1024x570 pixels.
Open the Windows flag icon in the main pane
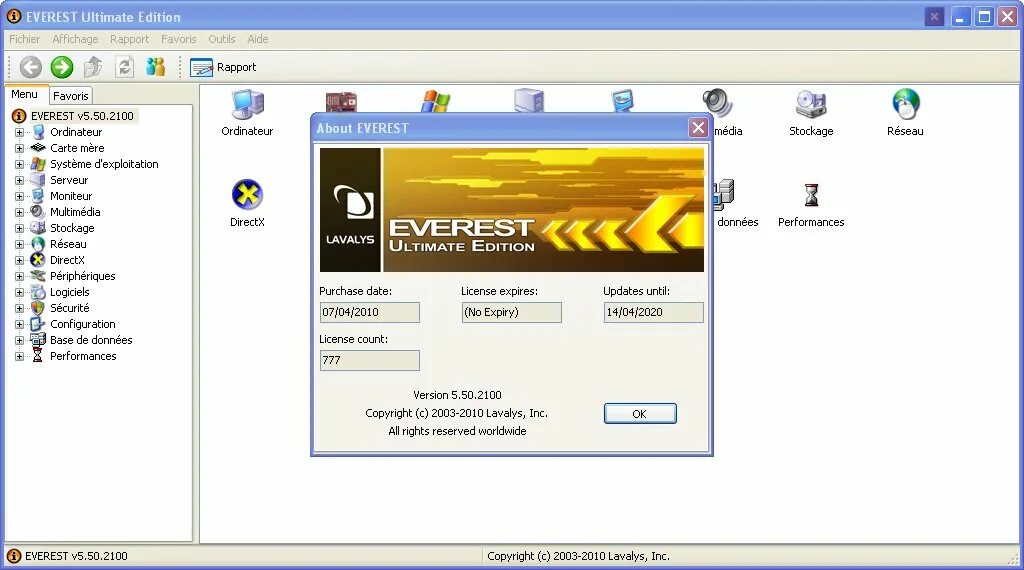coord(436,101)
